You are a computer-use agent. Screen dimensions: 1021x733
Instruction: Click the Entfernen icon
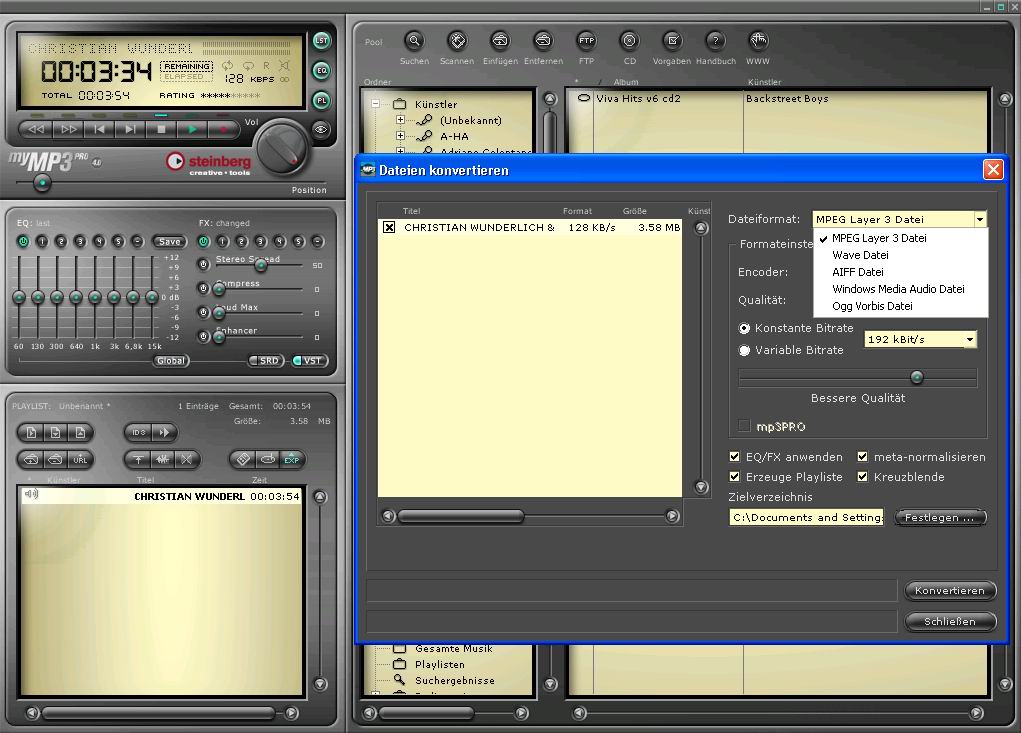coord(543,41)
